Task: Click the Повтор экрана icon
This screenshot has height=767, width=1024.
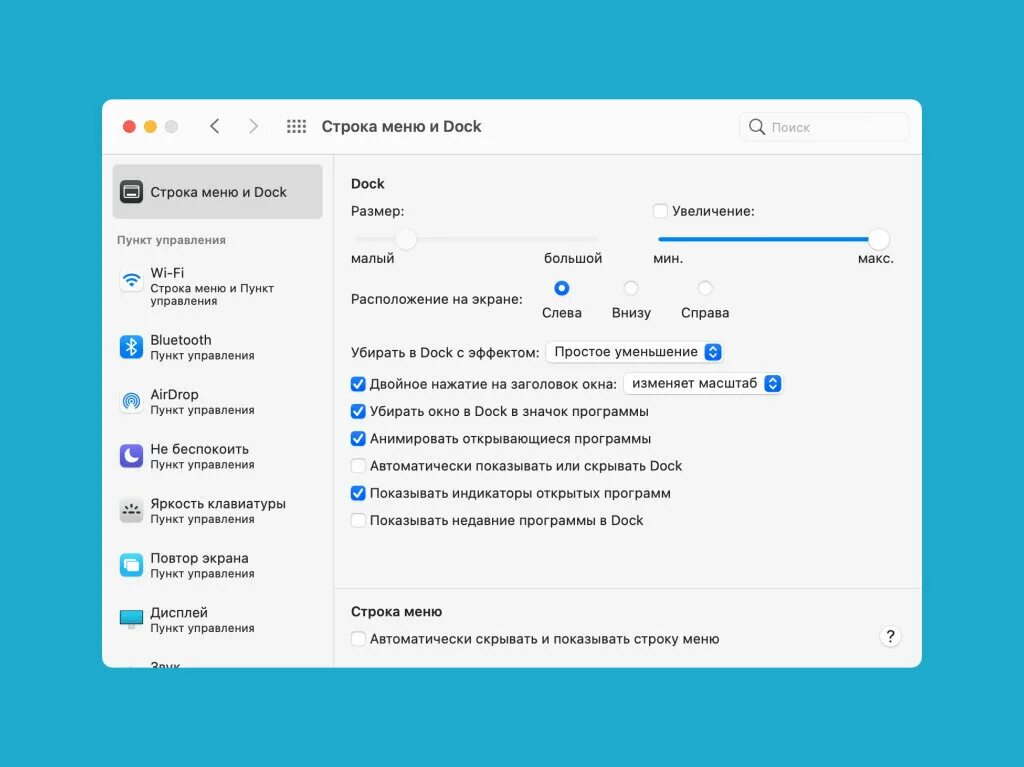Action: (131, 565)
